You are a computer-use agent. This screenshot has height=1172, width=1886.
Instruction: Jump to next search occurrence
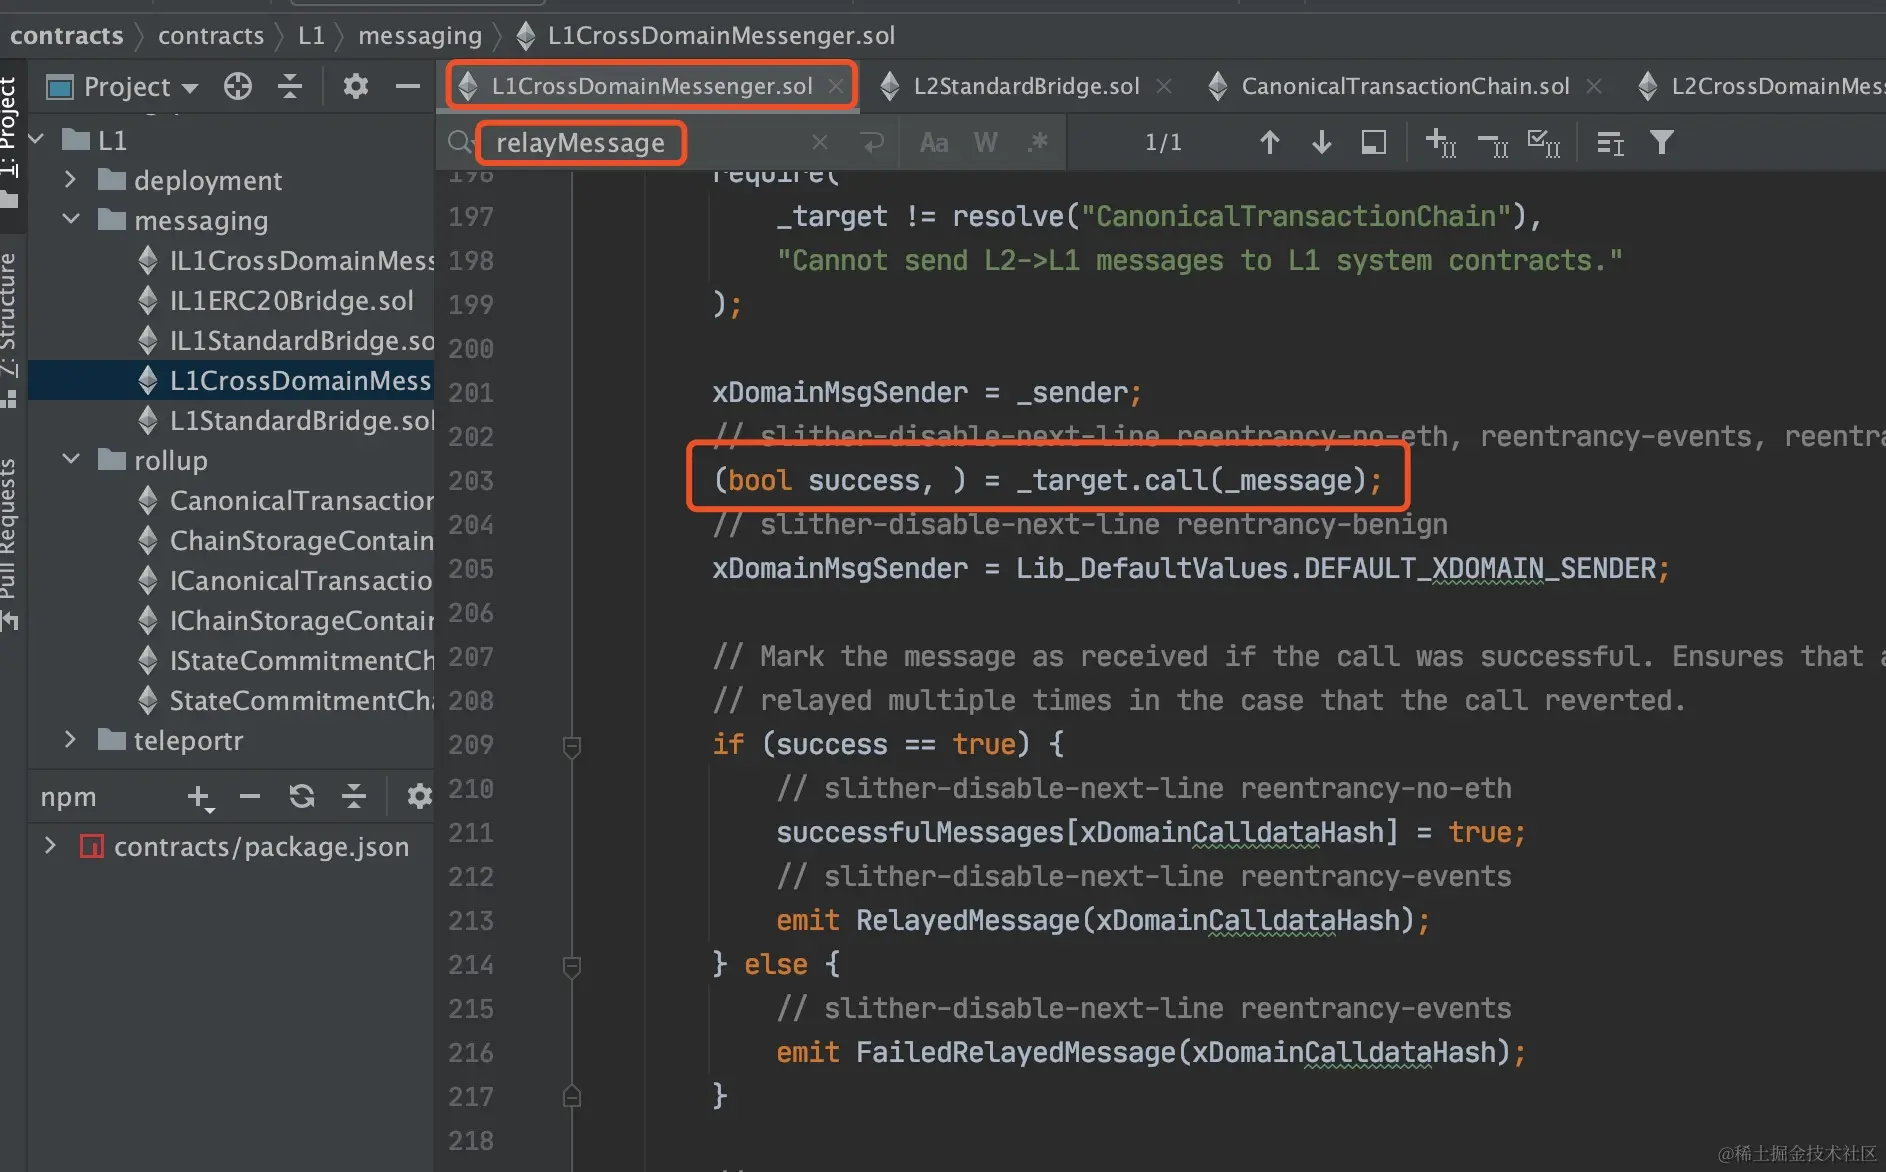[1322, 143]
